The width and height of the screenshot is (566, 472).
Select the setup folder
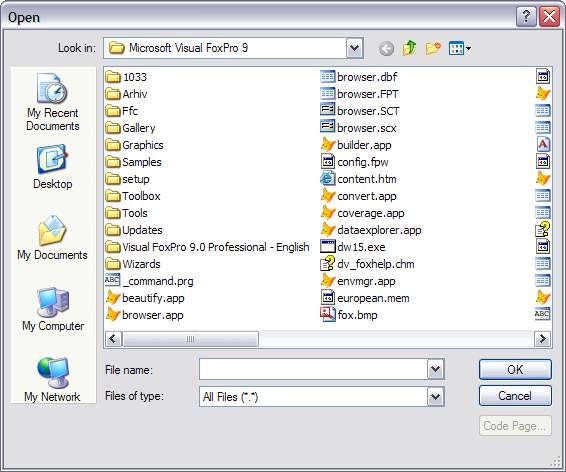(127, 179)
